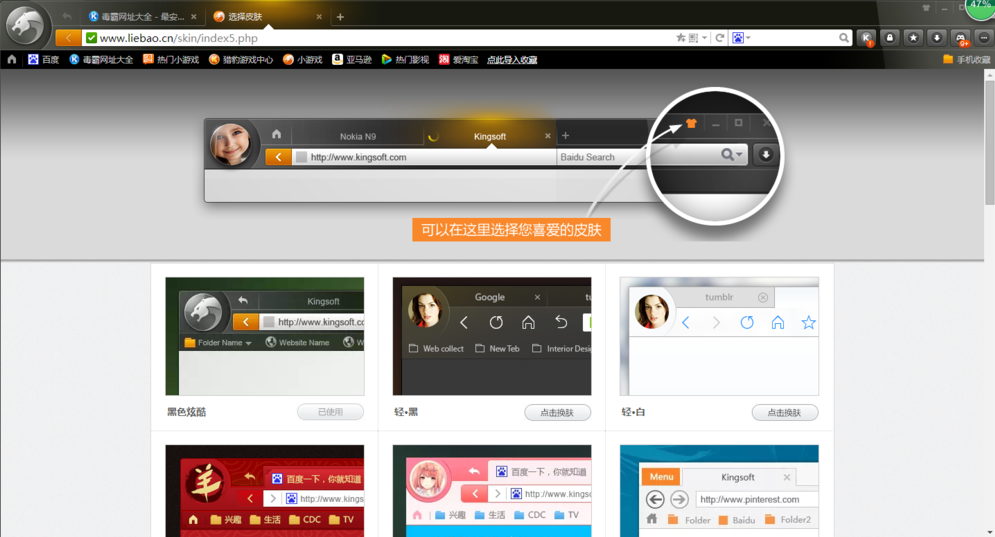Click the 可以在这里选择您喜爱的皮肤 orange banner
The height and width of the screenshot is (537, 995).
pos(511,230)
